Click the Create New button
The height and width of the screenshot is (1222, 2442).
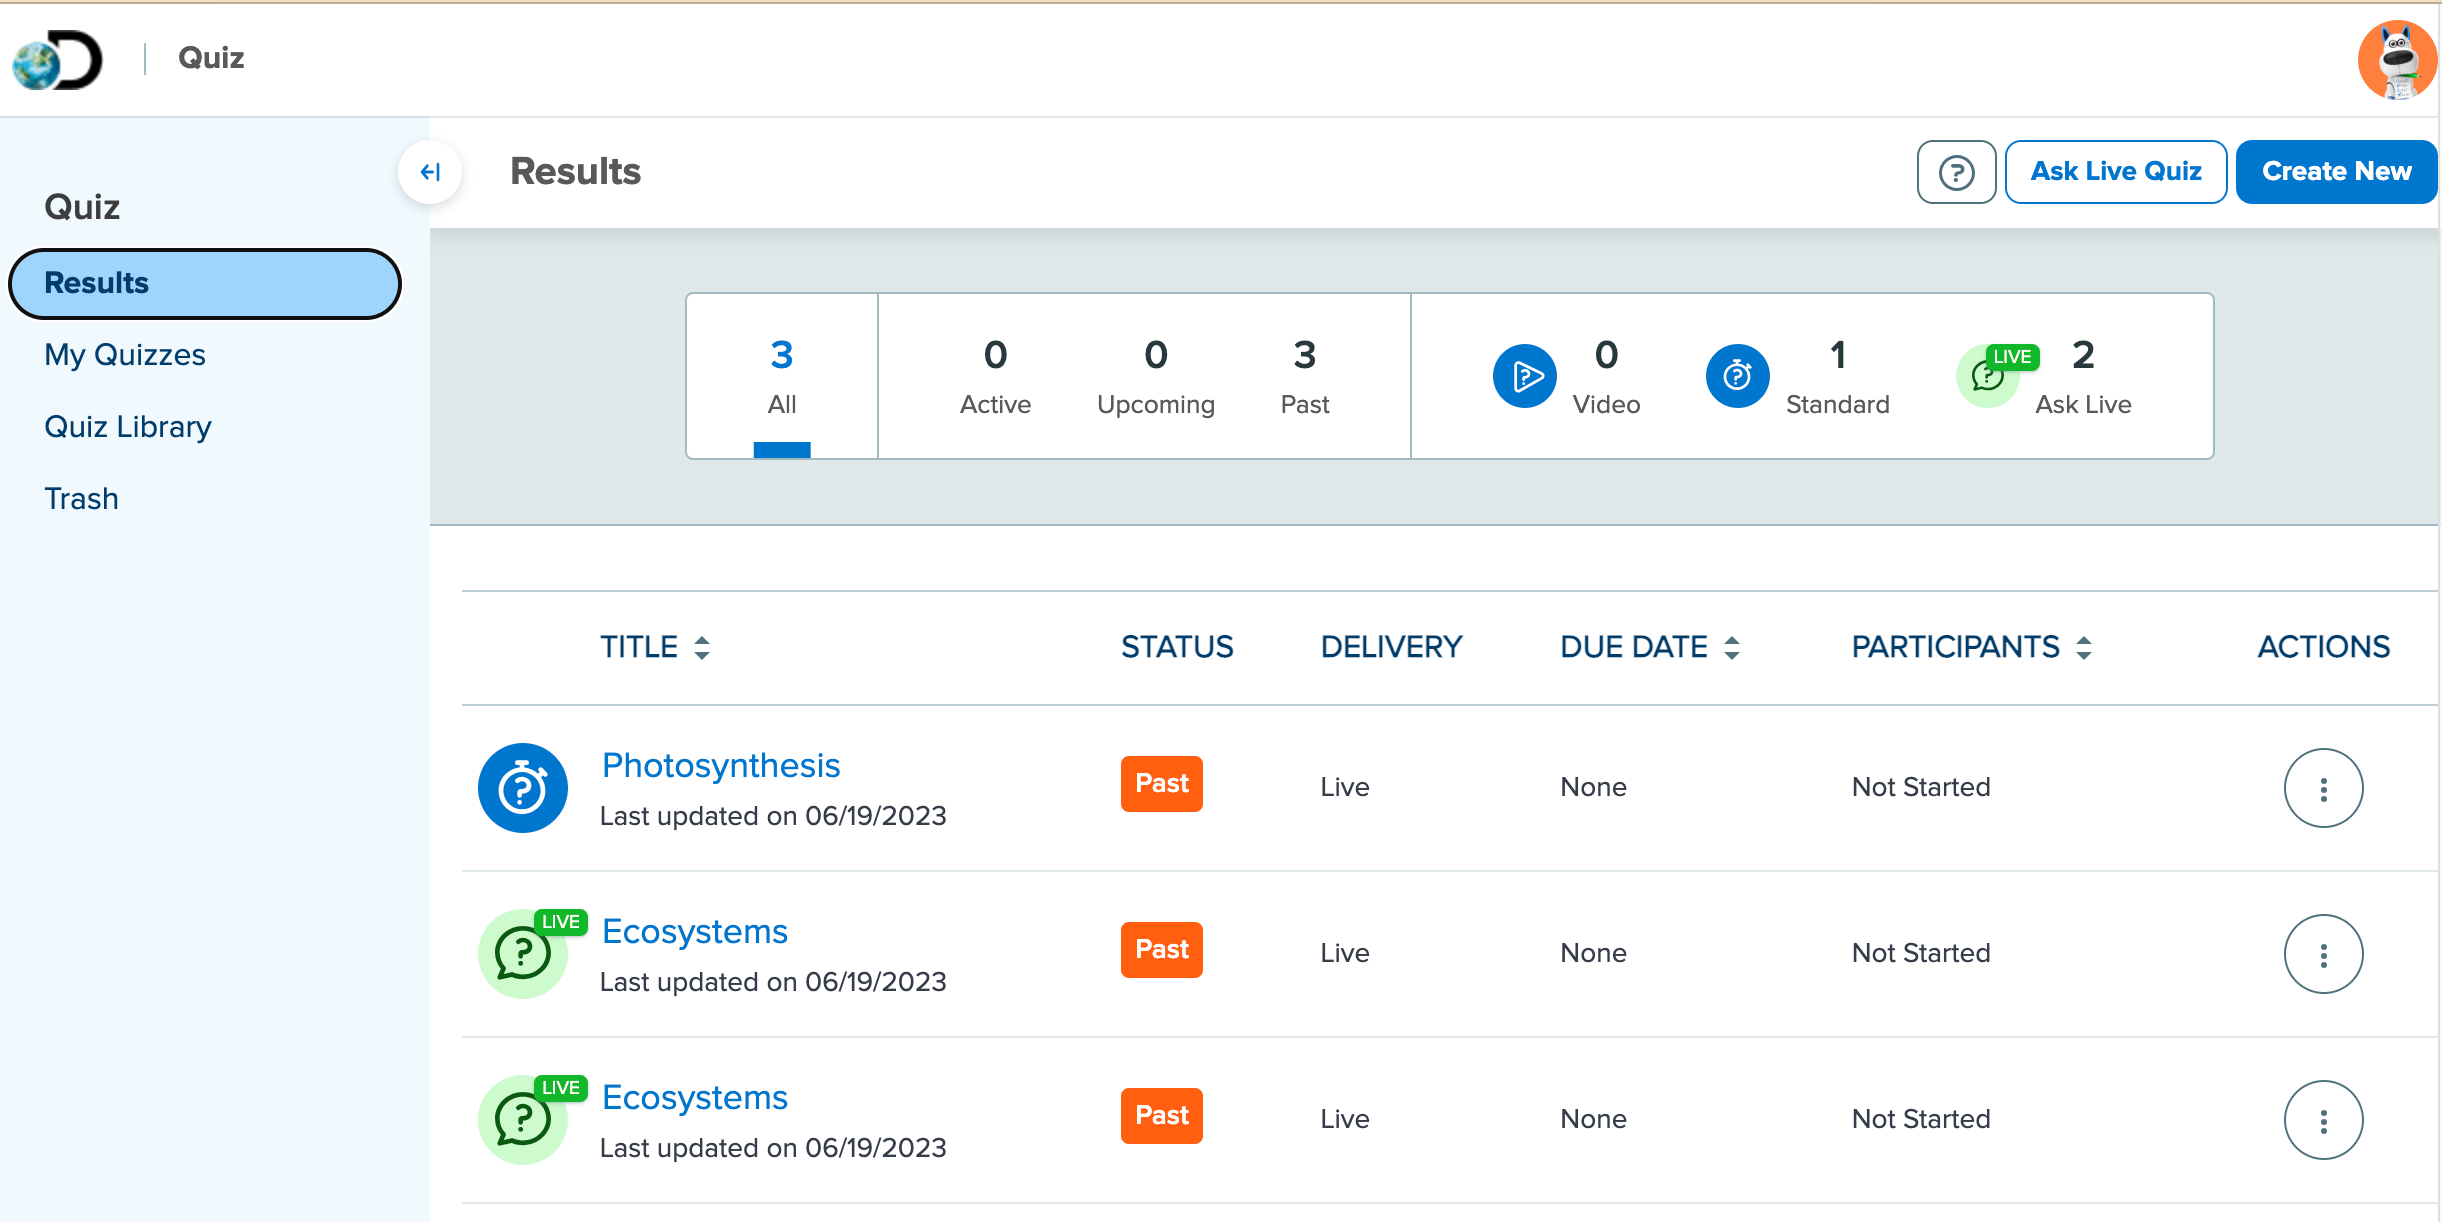point(2336,172)
